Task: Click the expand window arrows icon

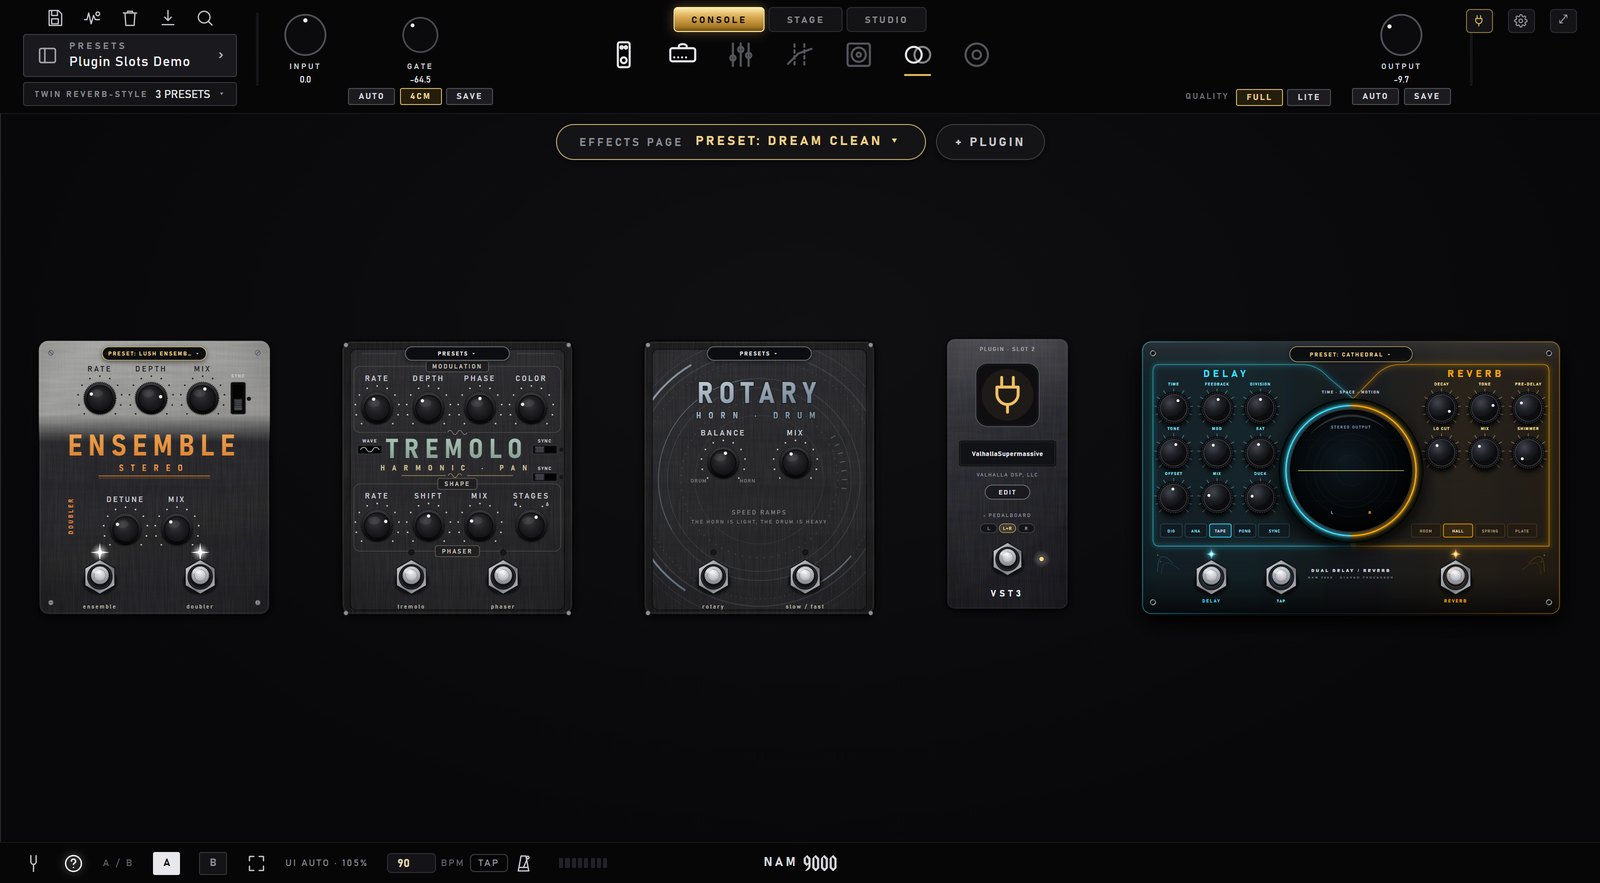Action: click(x=1563, y=20)
